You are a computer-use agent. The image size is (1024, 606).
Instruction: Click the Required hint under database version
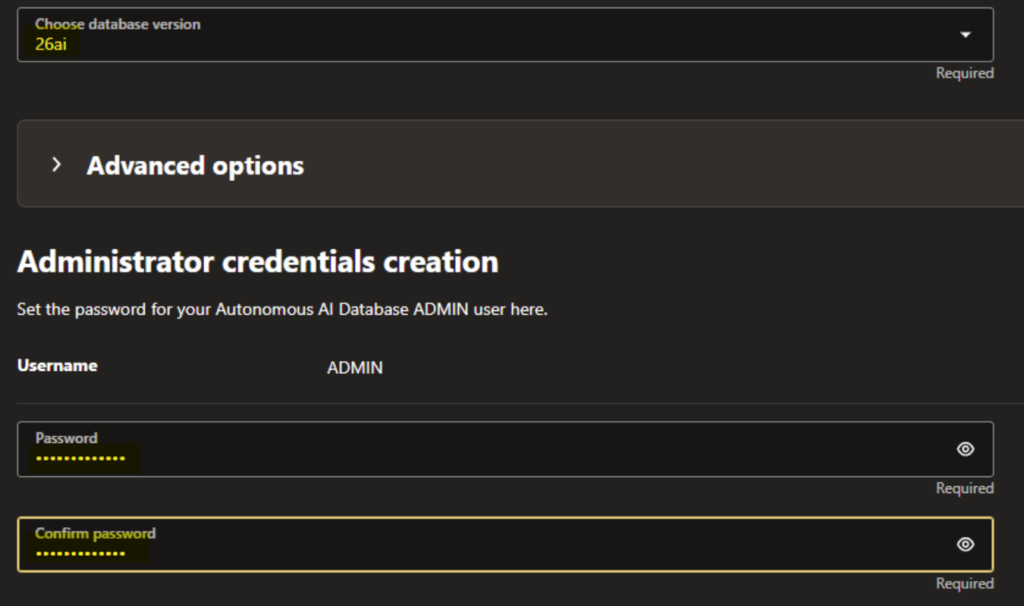tap(964, 73)
